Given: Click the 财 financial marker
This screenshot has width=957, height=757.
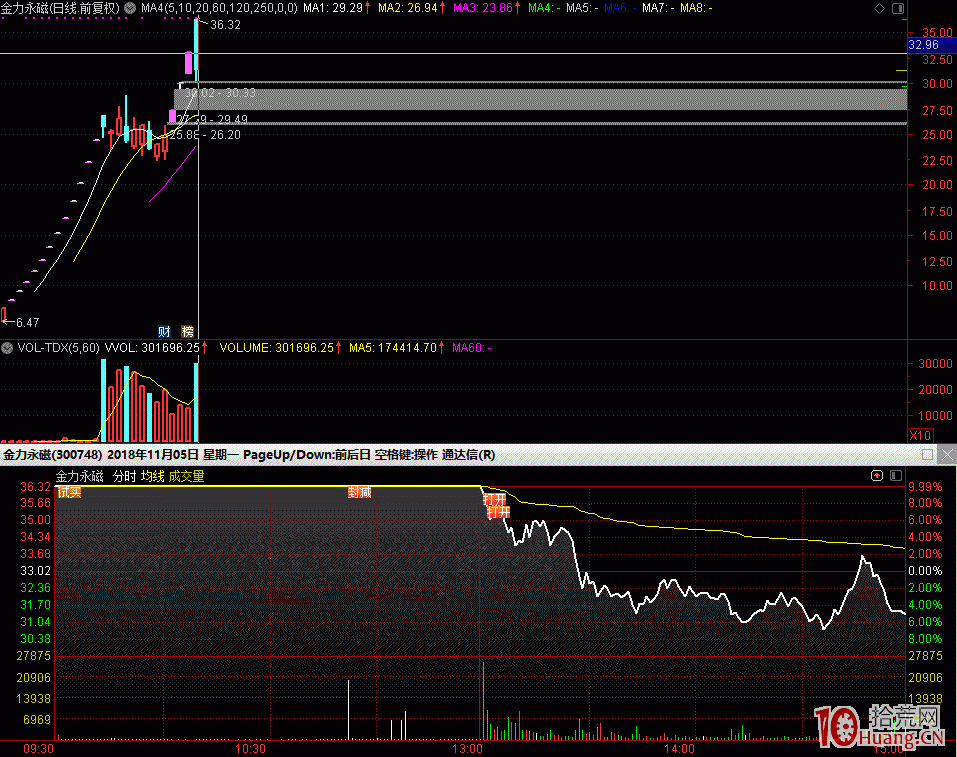Looking at the screenshot, I should tap(164, 331).
